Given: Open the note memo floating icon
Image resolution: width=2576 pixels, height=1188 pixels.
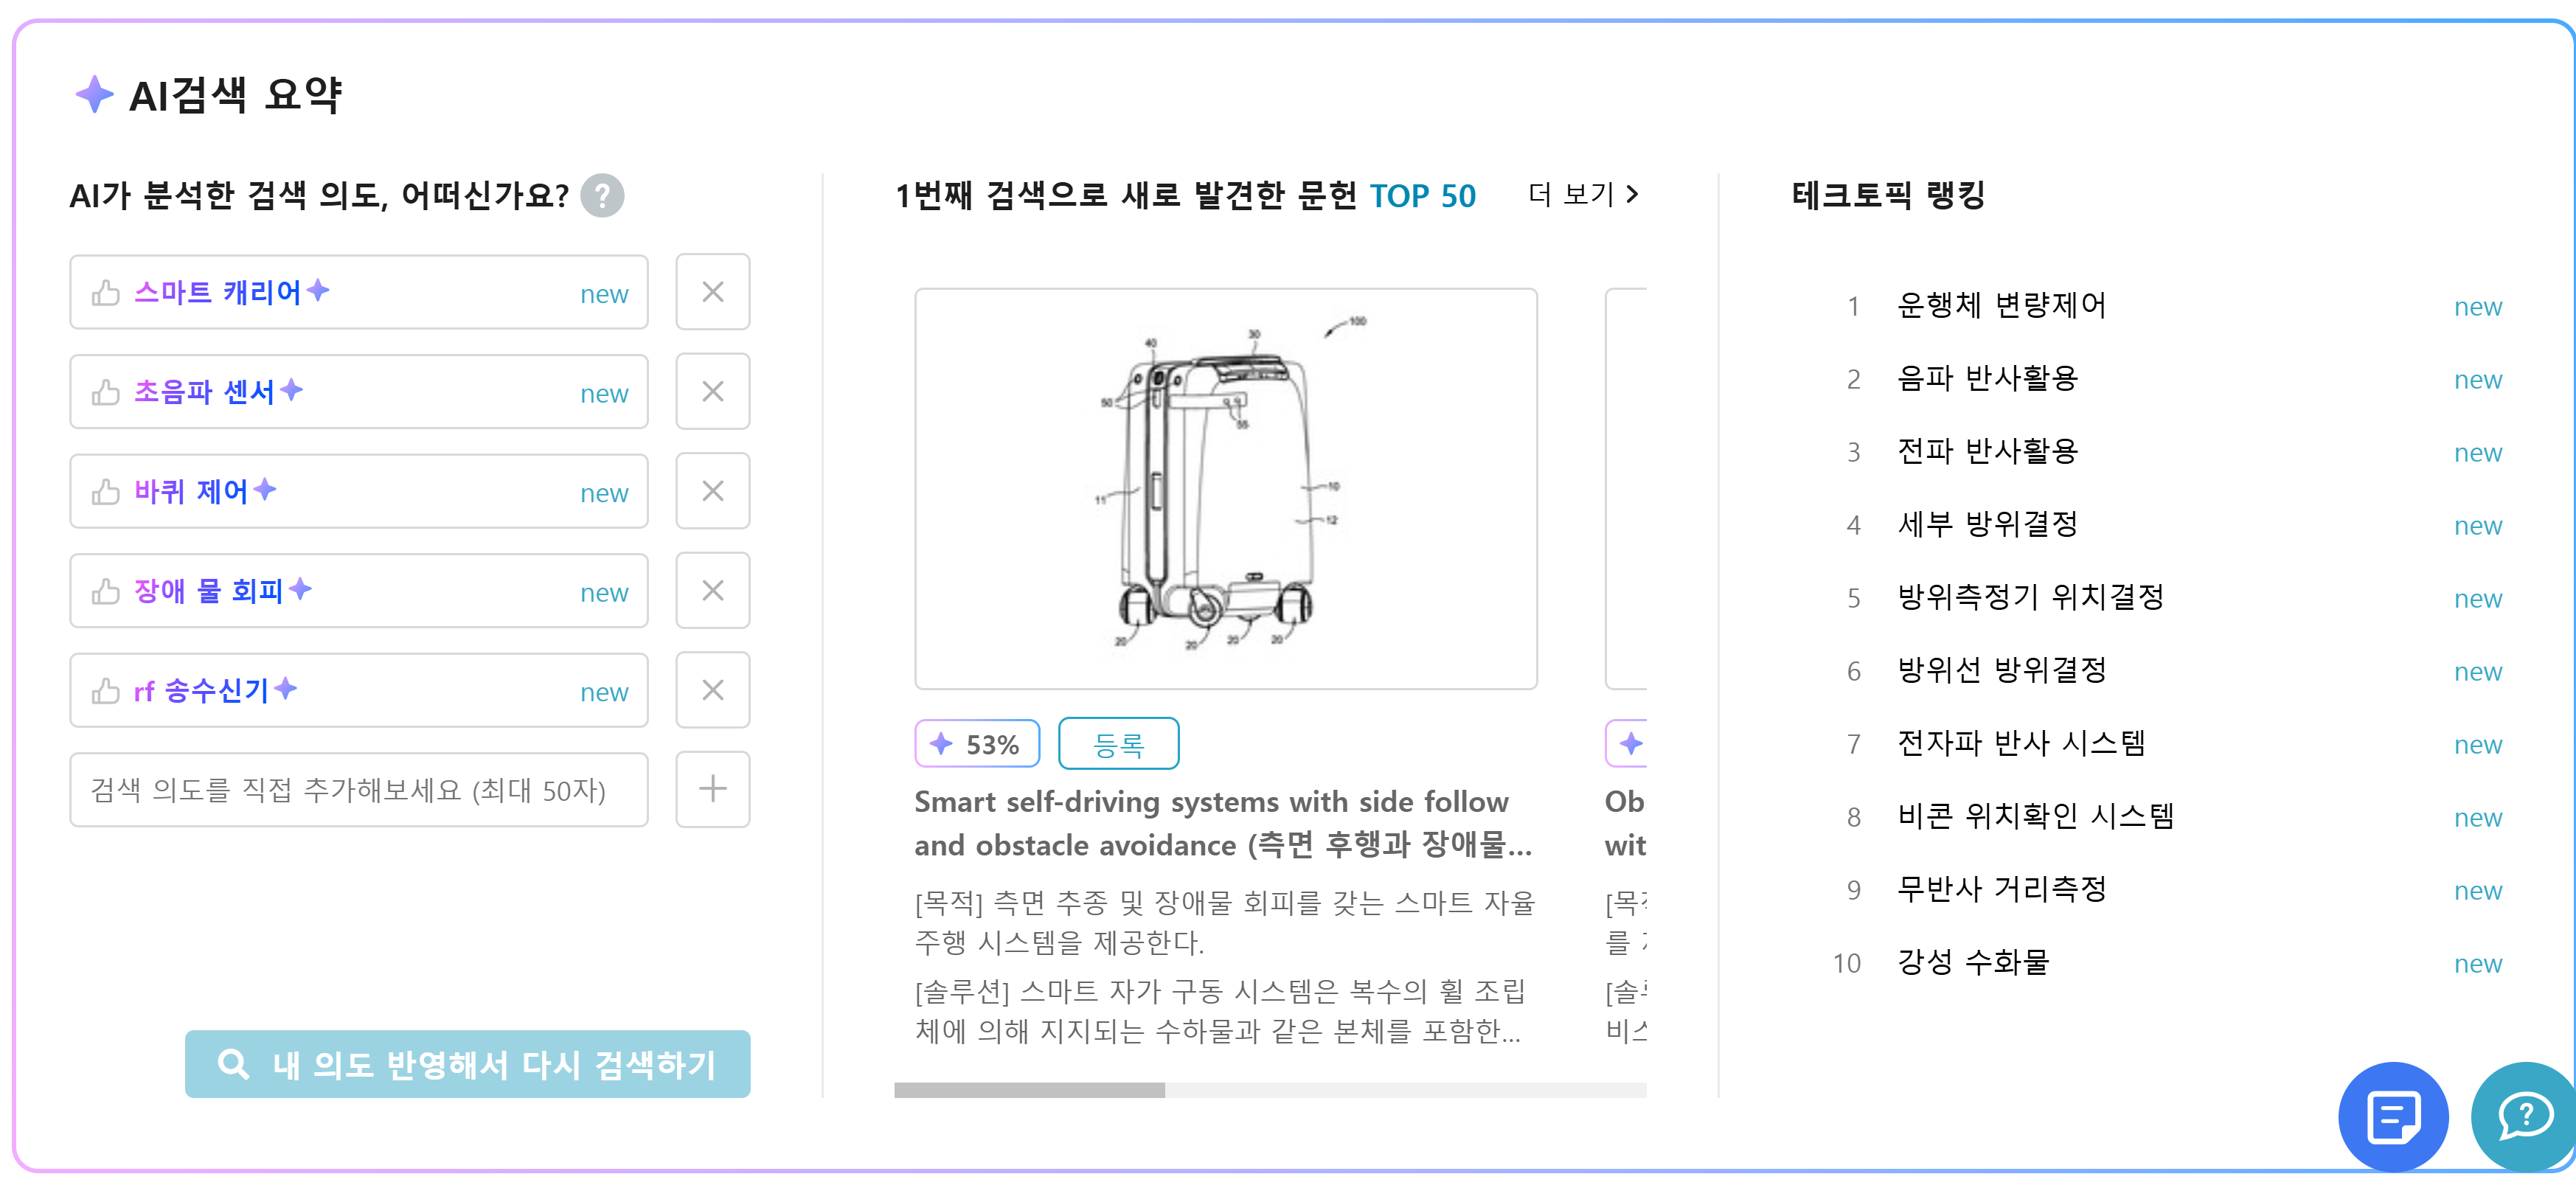Looking at the screenshot, I should [x=2393, y=1116].
